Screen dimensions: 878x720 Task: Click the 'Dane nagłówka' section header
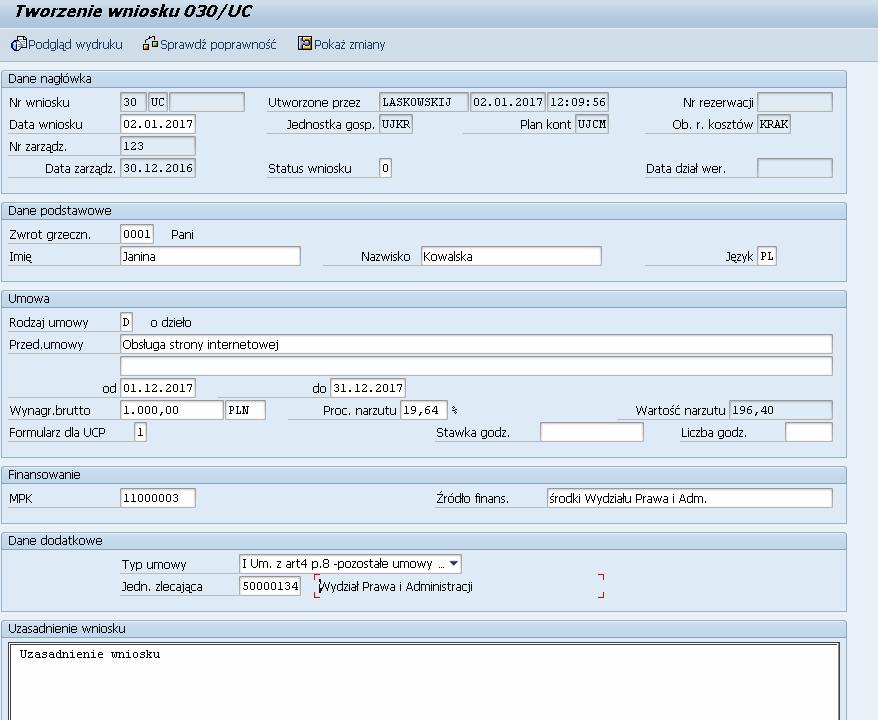coord(49,79)
